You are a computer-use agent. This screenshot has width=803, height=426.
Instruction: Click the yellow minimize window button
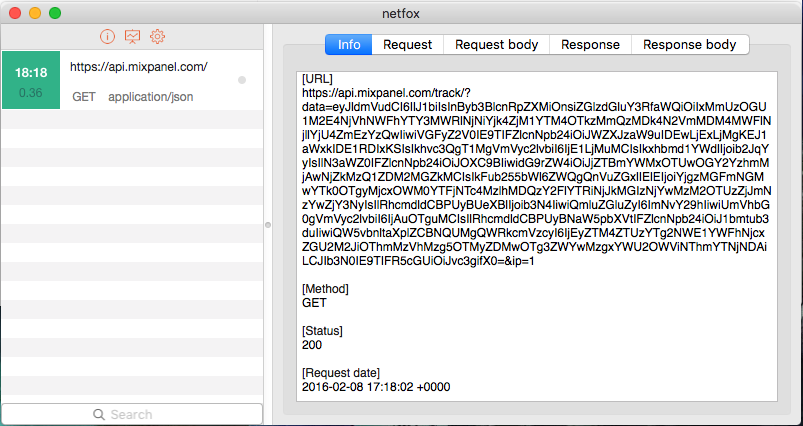point(35,13)
